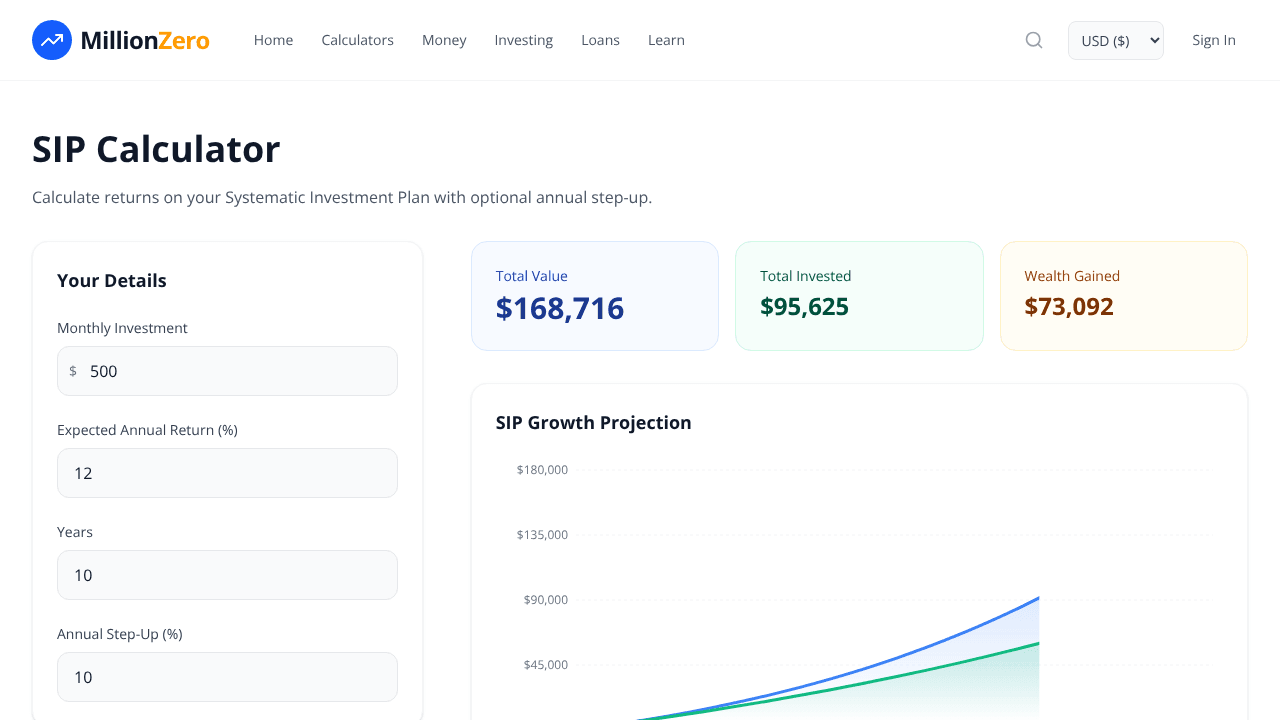Click the Total Invested $95,625 amount

804,306
